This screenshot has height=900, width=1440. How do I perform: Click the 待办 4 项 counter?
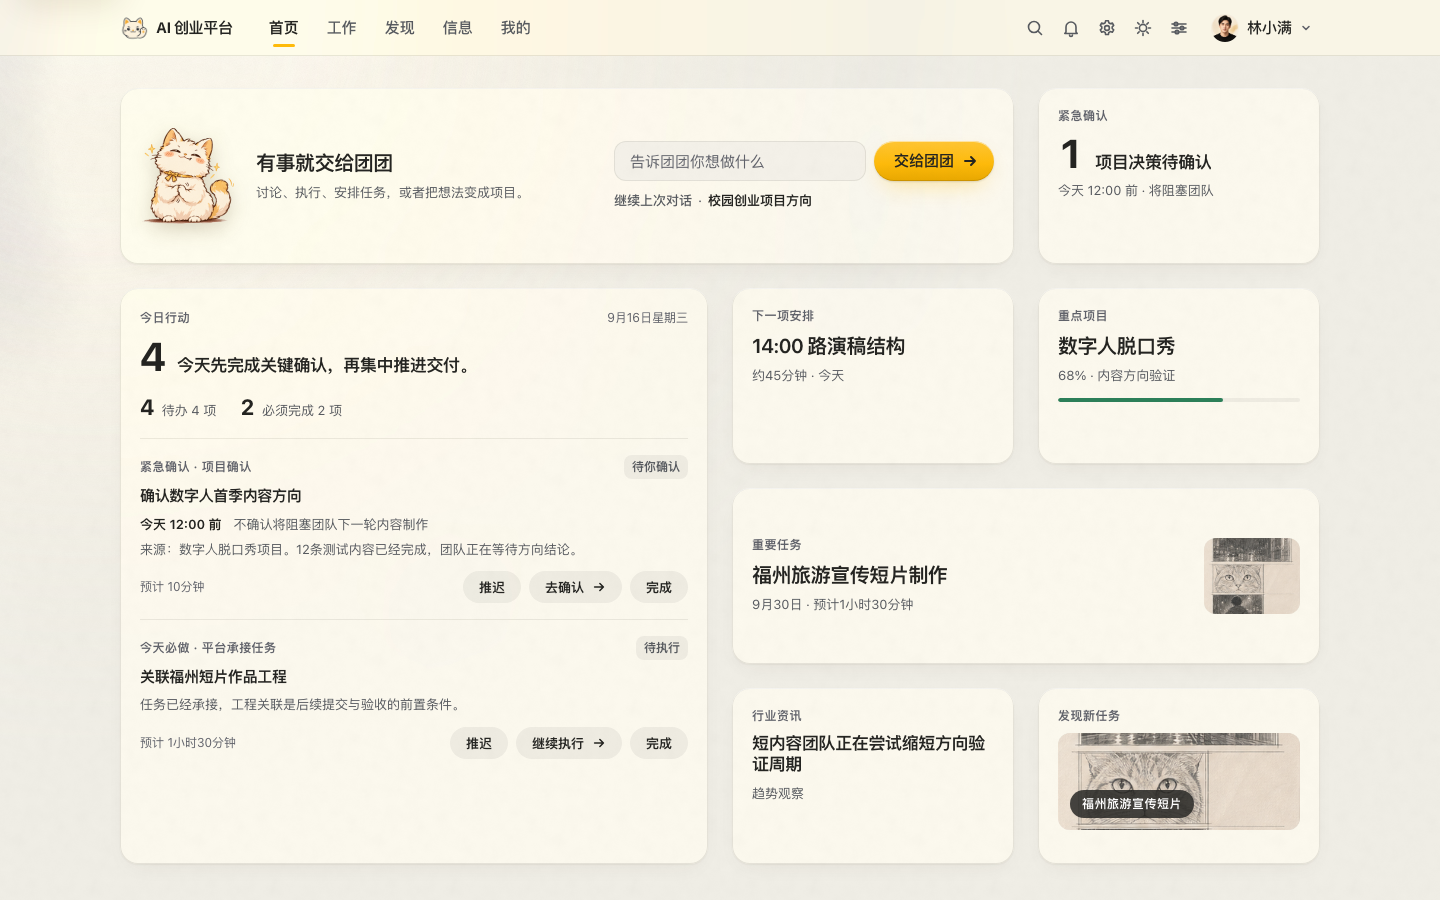[178, 408]
